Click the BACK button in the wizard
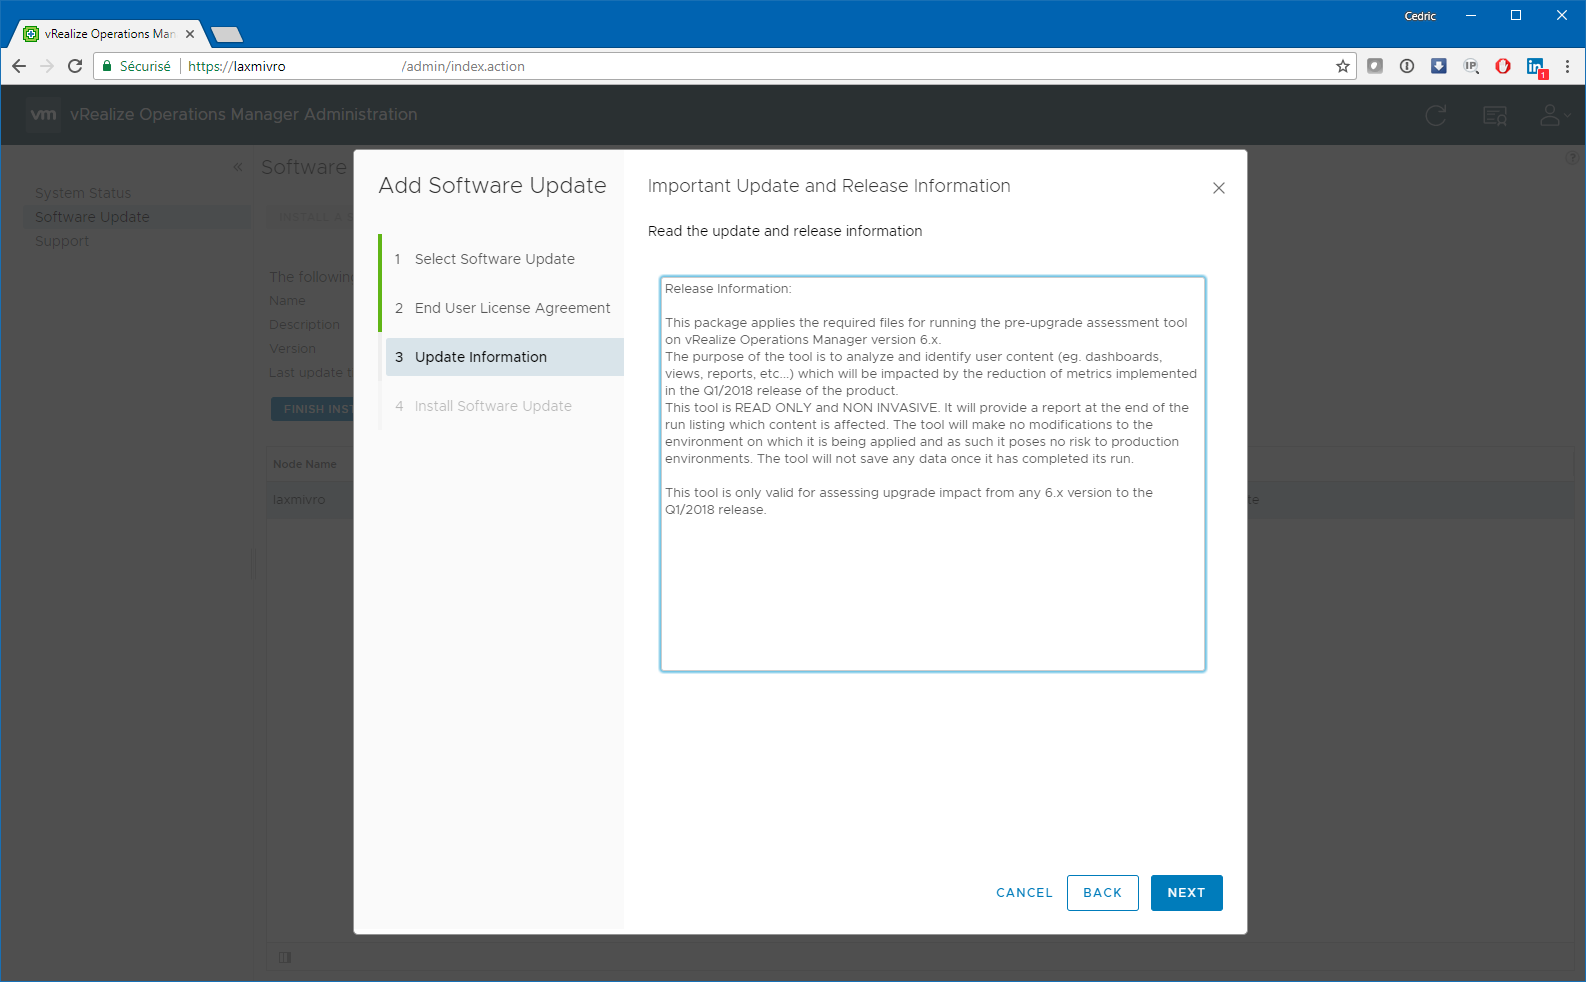 pyautogui.click(x=1102, y=893)
